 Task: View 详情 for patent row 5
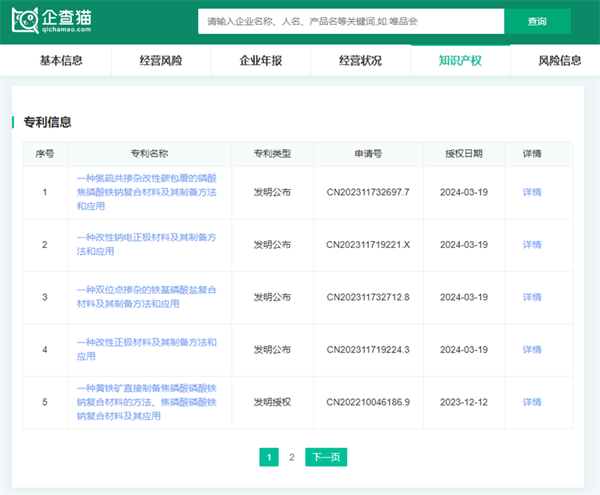pyautogui.click(x=532, y=402)
